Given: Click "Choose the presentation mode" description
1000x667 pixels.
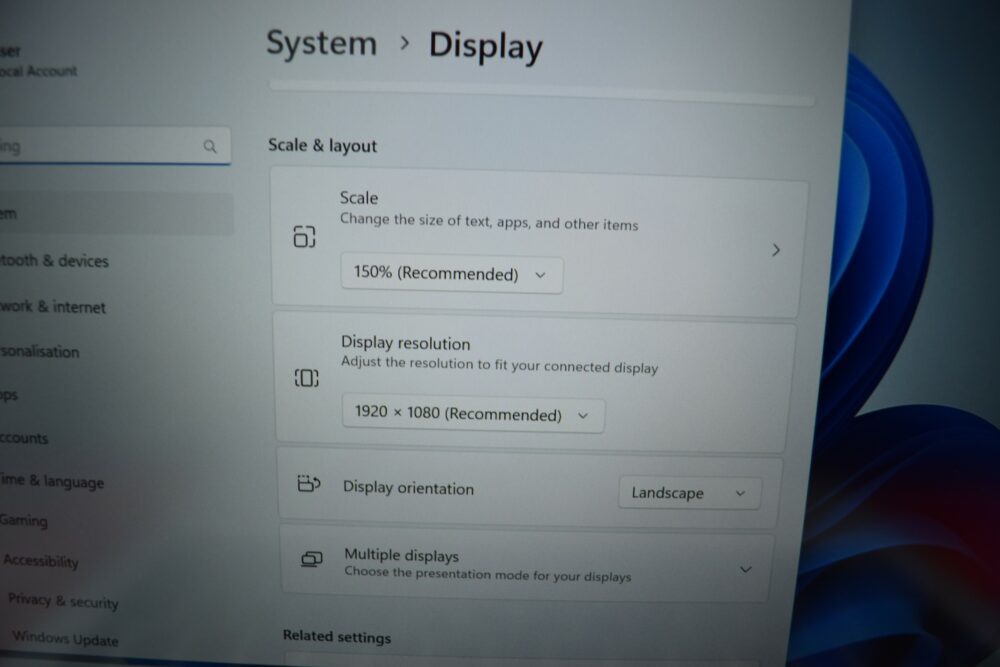Looking at the screenshot, I should click(488, 574).
